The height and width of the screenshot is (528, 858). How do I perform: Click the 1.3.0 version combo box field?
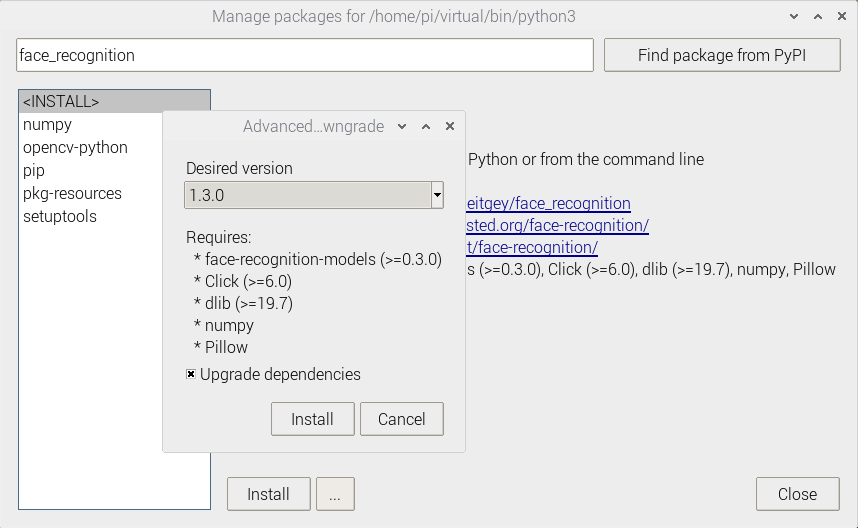[307, 195]
